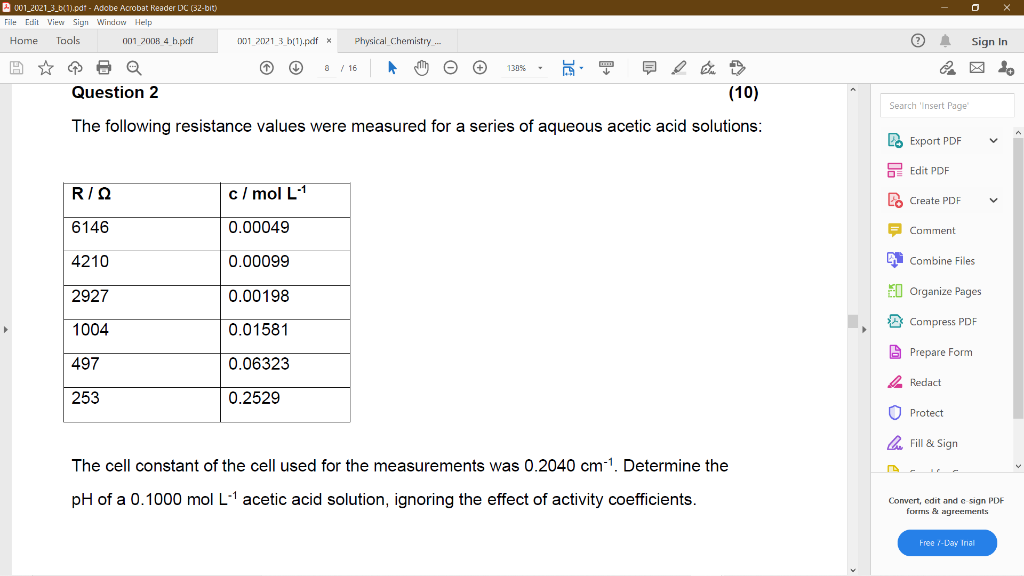Screen dimensions: 1024x576
Task: Expand Create PDF options chevron
Action: click(993, 200)
